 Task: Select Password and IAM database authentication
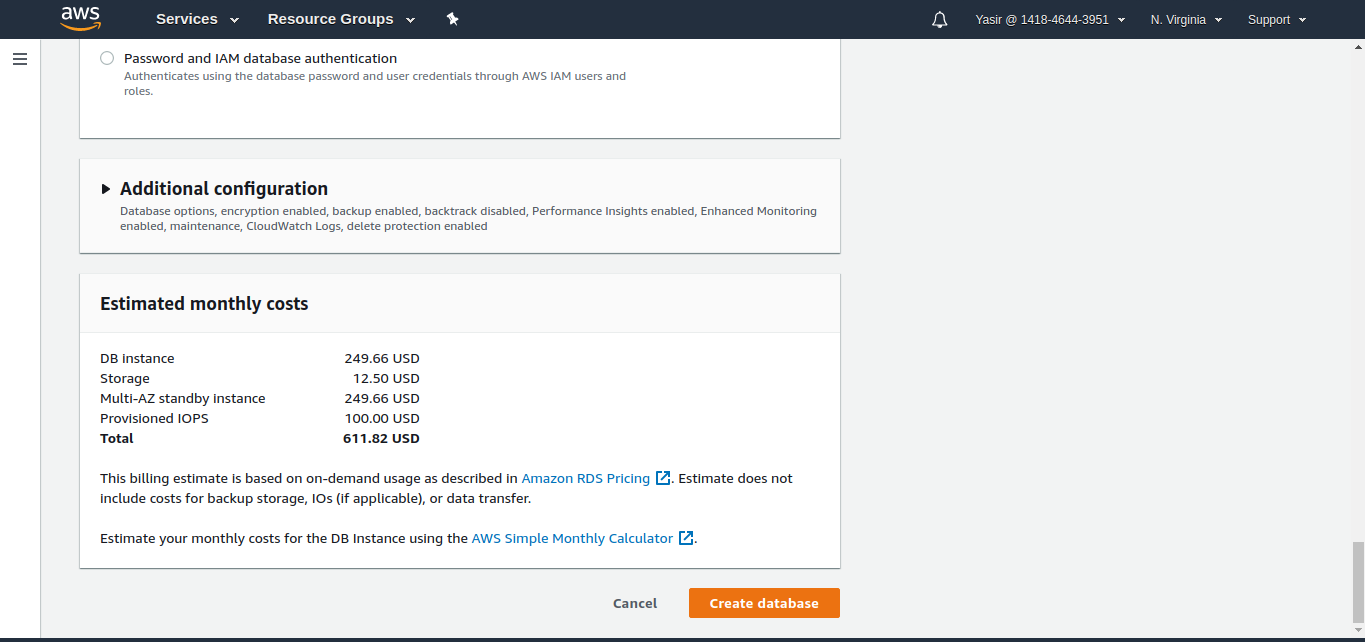click(107, 59)
